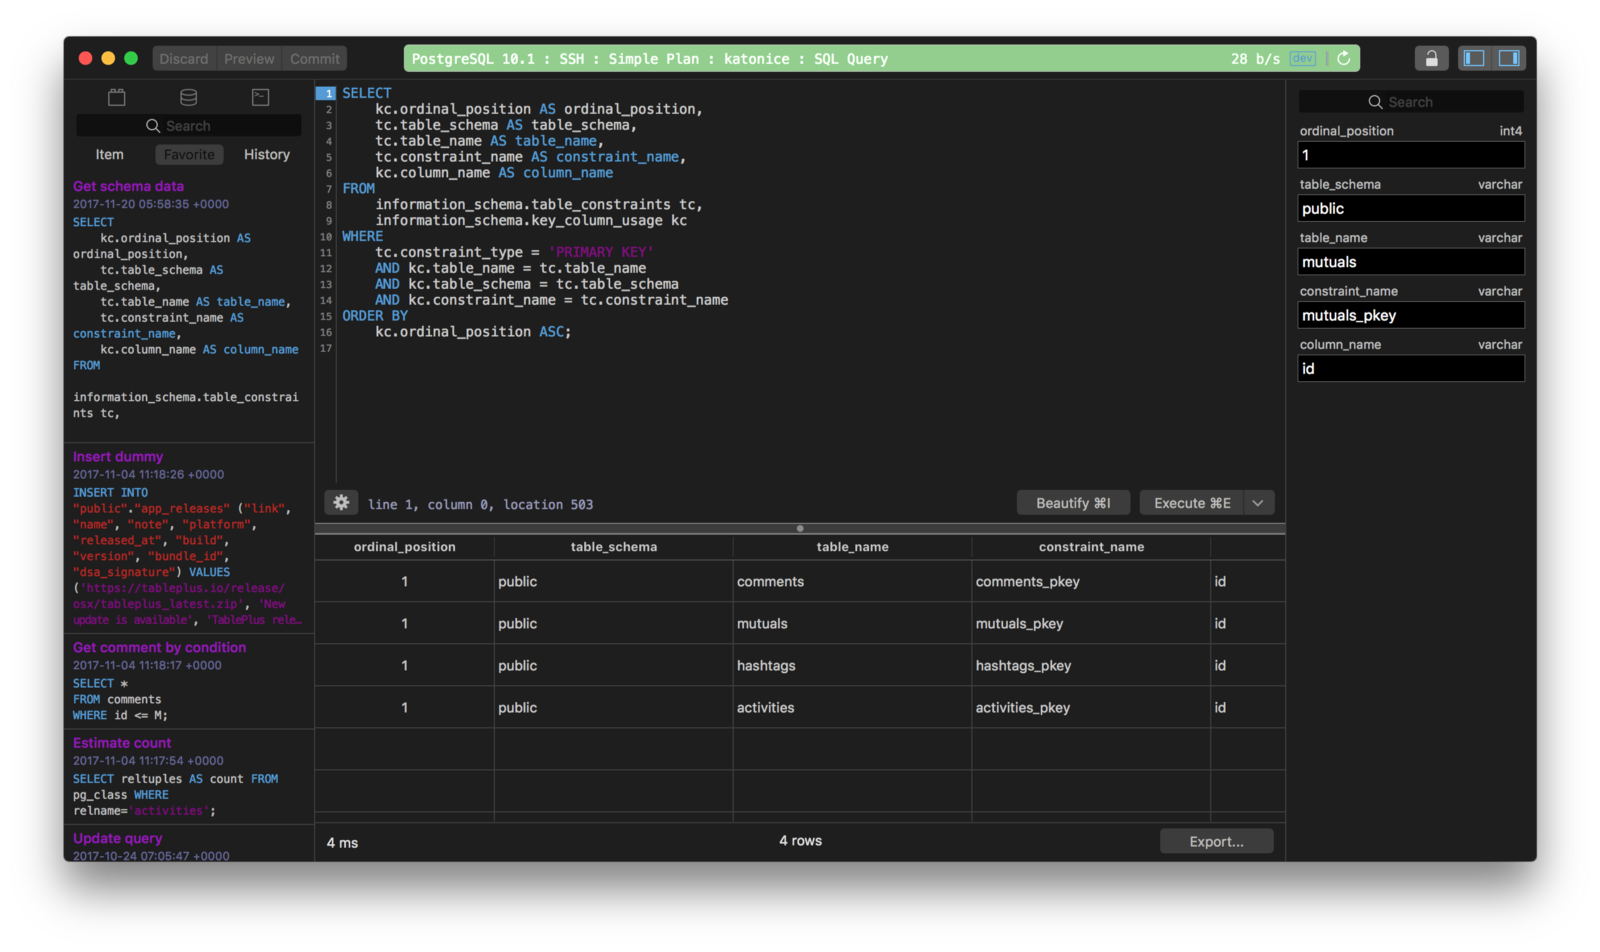This screenshot has width=1600, height=952.
Task: Click the '4 ms' execution time text
Action: coord(342,843)
